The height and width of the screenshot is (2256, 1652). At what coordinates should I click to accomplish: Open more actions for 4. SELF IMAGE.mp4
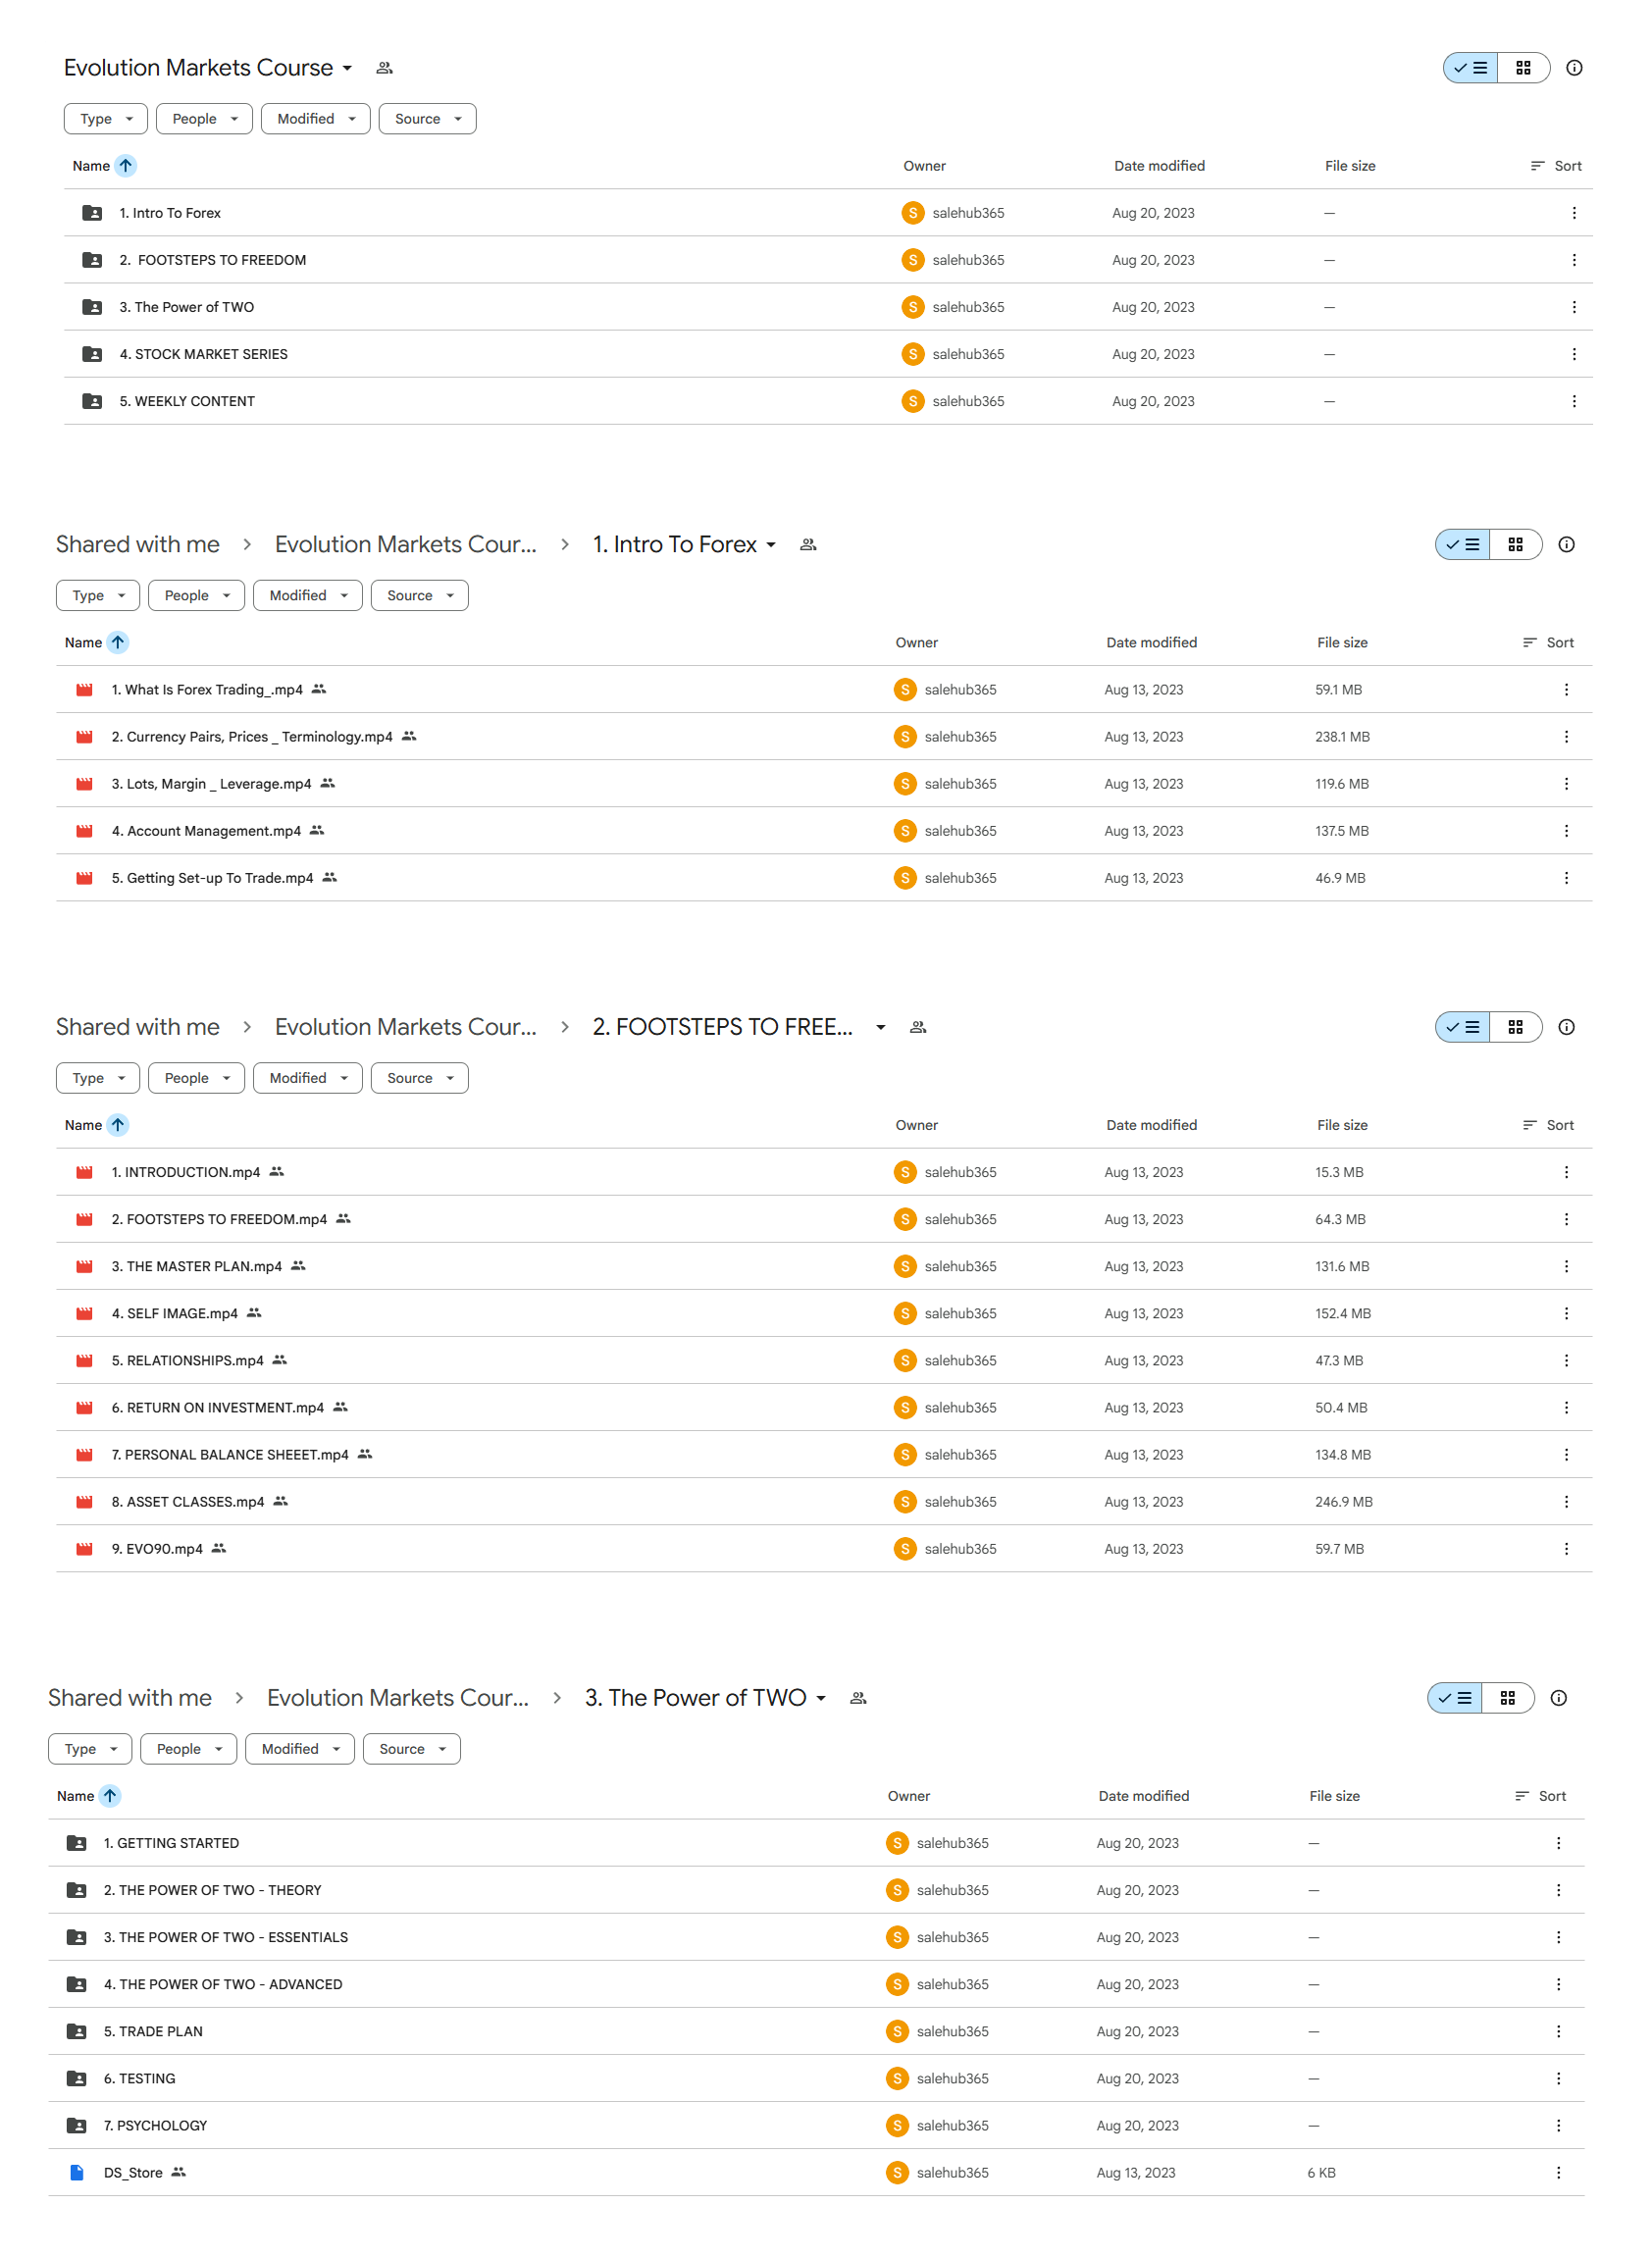tap(1566, 1314)
